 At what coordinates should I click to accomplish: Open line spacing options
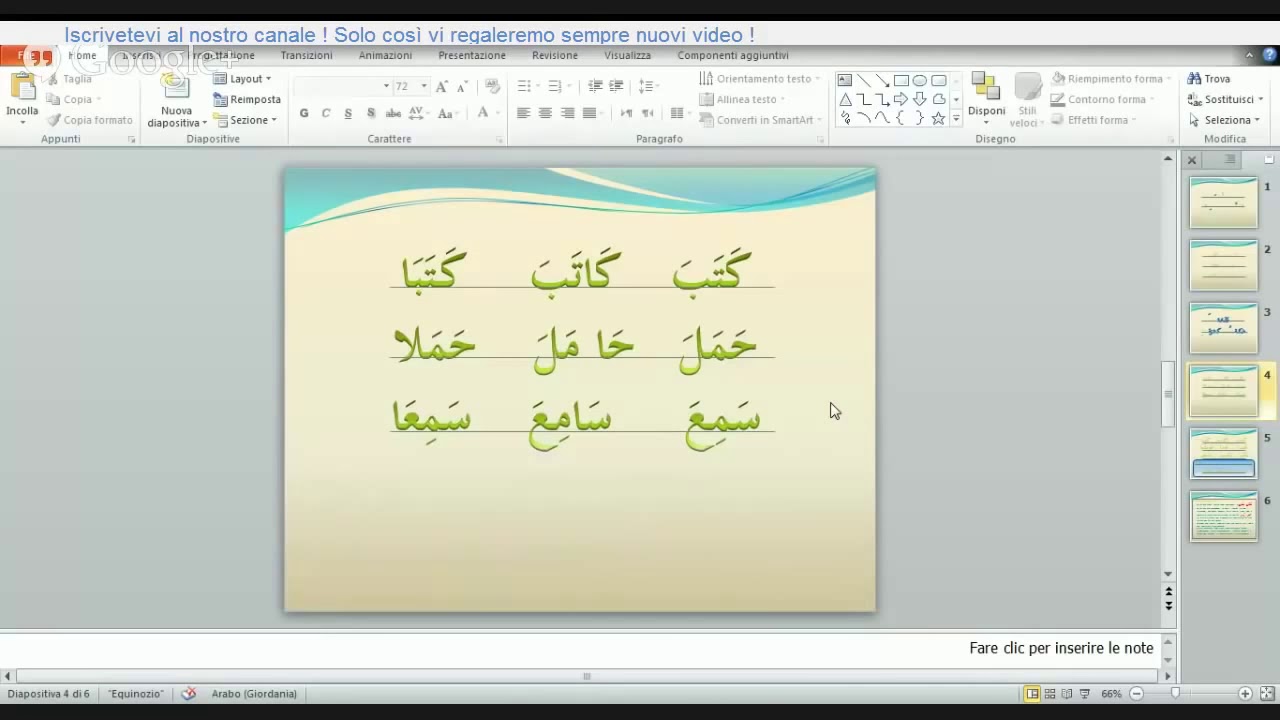(648, 86)
